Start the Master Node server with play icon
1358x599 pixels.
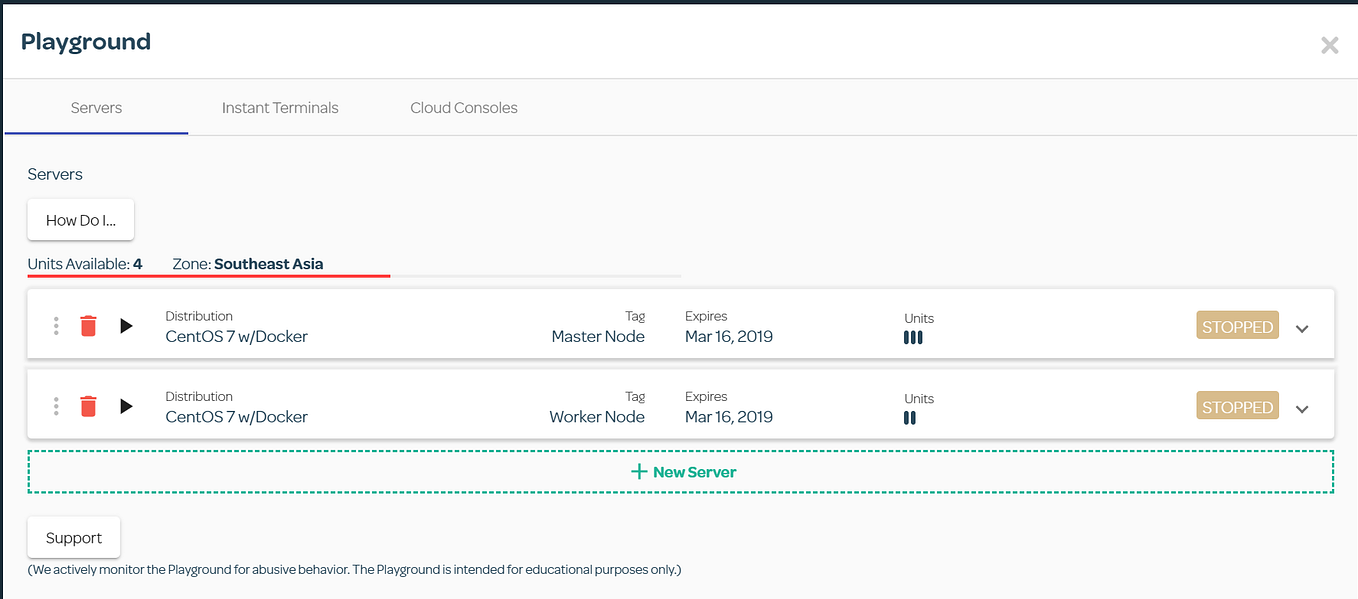(126, 326)
